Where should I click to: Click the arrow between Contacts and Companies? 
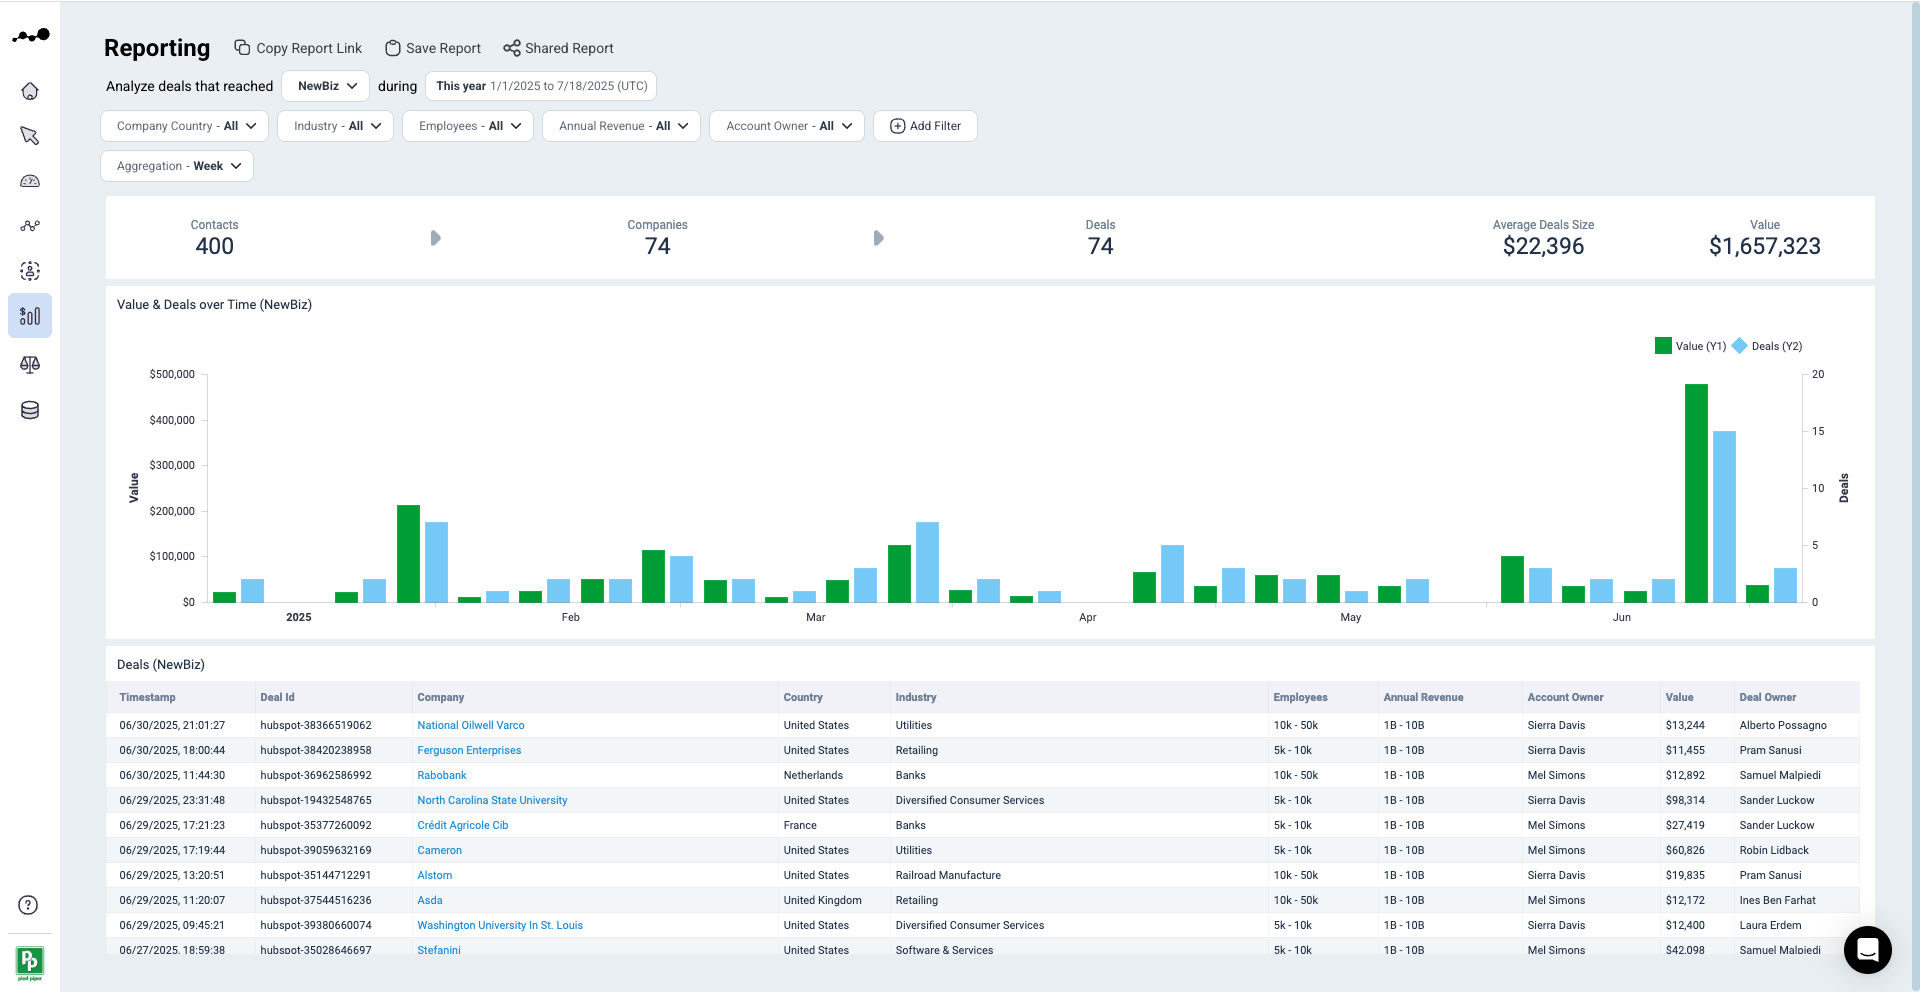(x=435, y=238)
